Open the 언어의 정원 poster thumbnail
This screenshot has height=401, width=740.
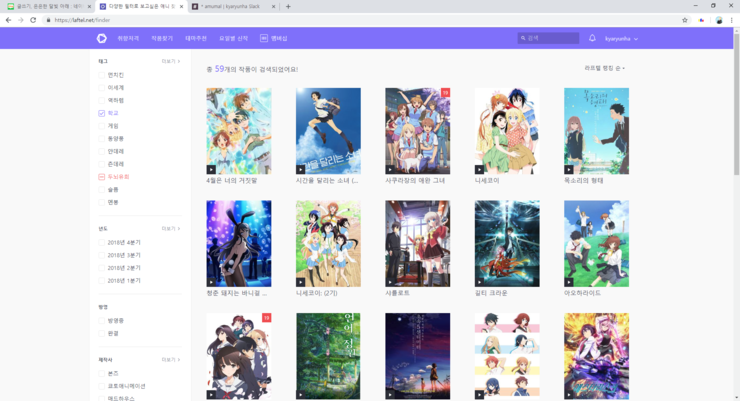click(328, 356)
